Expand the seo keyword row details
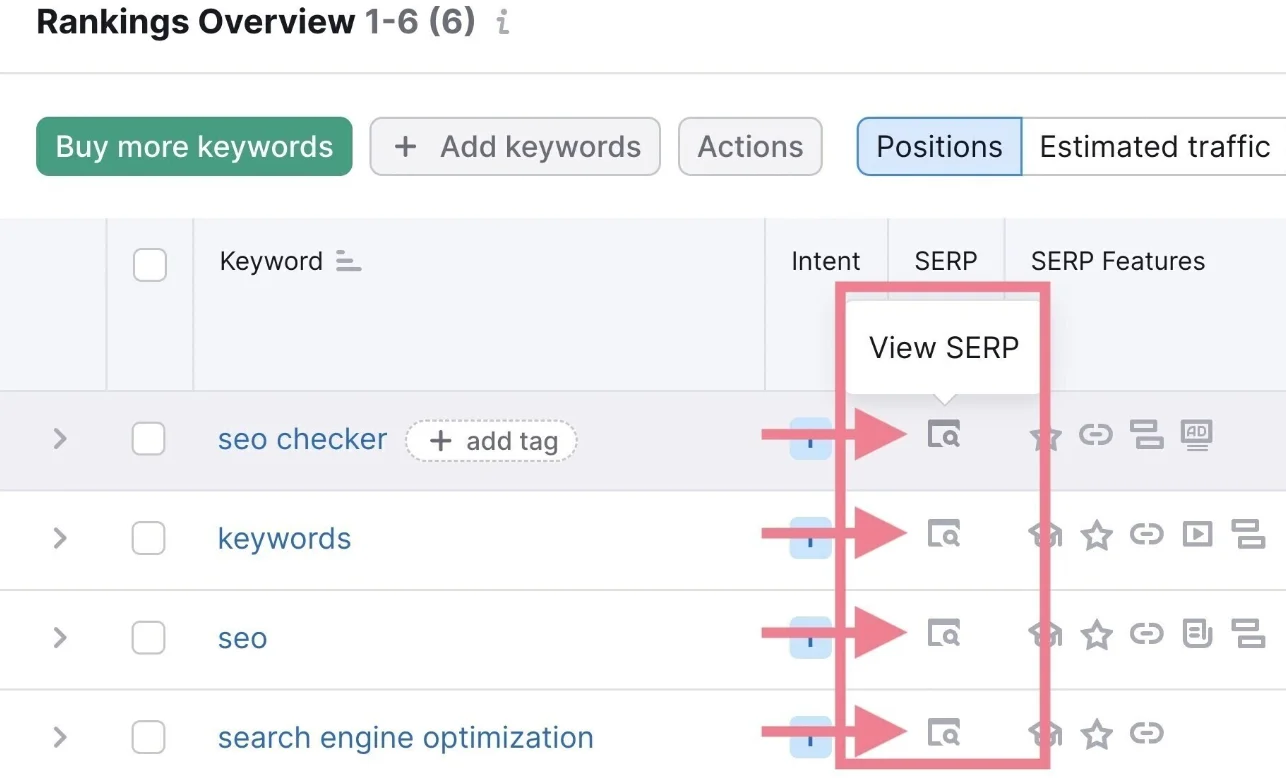Image resolution: width=1286 pixels, height=778 pixels. click(x=60, y=638)
